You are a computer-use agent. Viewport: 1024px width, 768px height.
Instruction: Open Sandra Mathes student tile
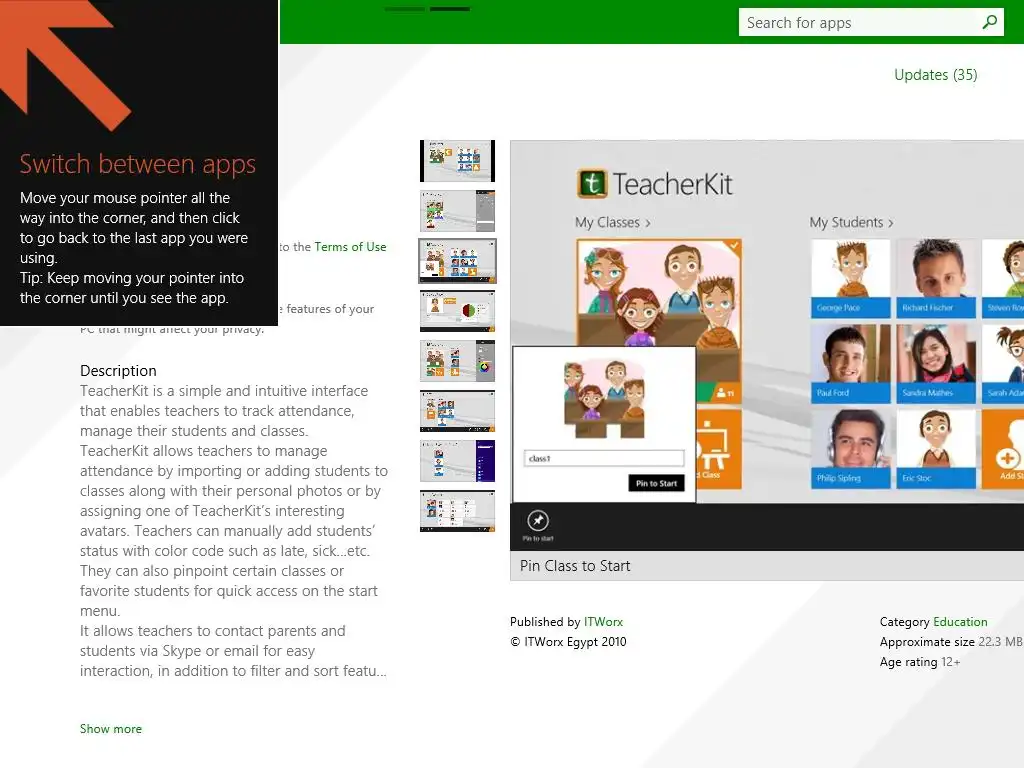click(936, 364)
